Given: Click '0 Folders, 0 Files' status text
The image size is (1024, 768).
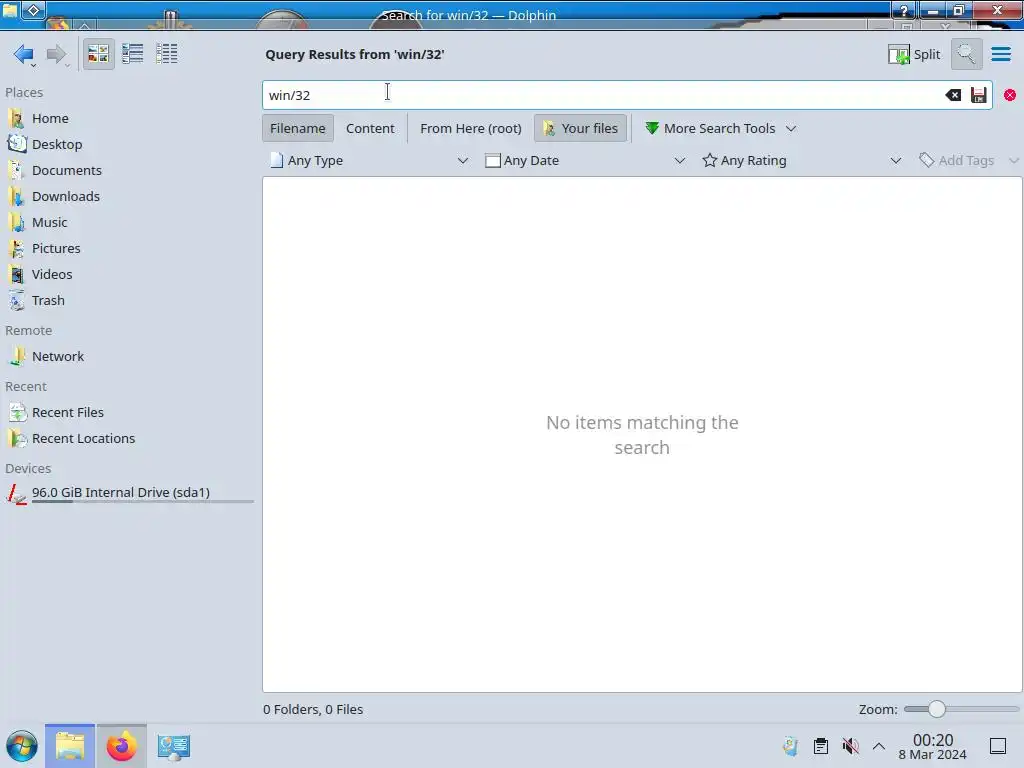Looking at the screenshot, I should click(313, 709).
